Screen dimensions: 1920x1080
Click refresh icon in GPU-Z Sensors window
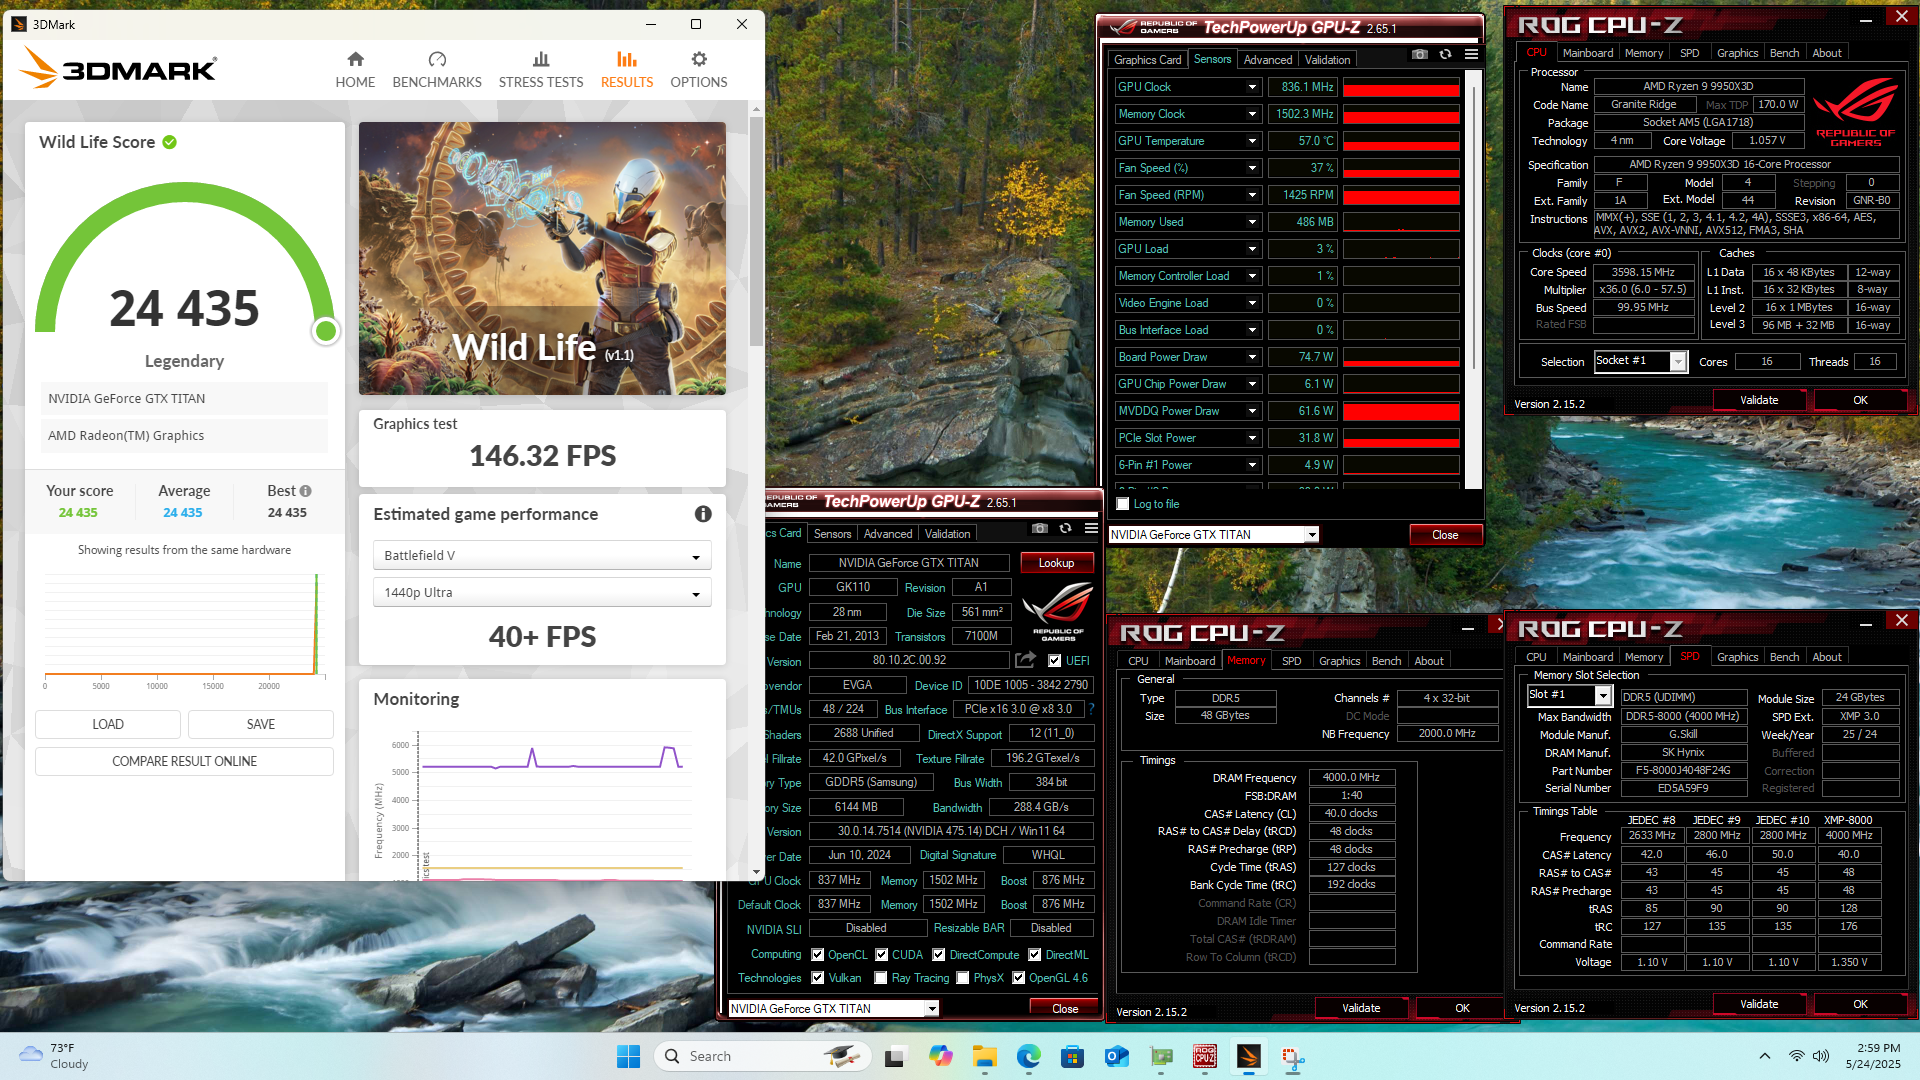(1445, 54)
